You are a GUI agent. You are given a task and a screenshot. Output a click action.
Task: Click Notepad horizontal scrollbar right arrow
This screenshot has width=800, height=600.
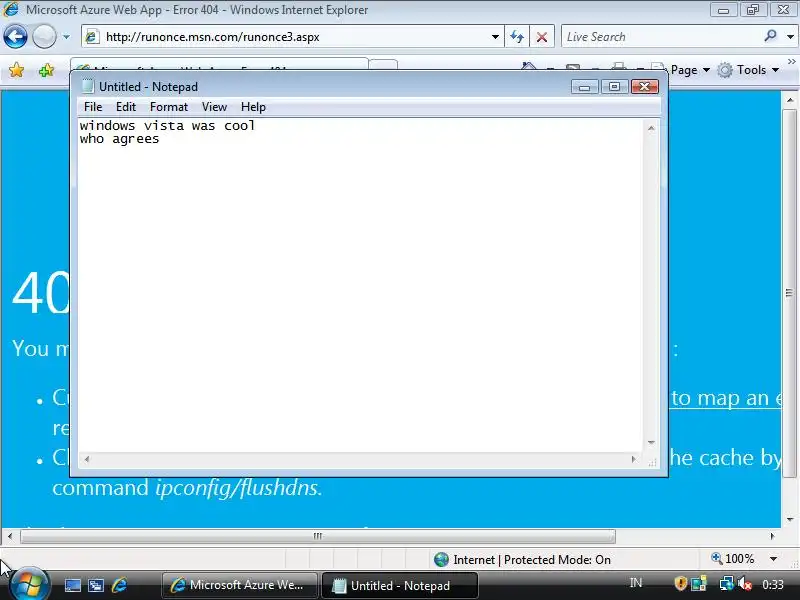coord(634,459)
